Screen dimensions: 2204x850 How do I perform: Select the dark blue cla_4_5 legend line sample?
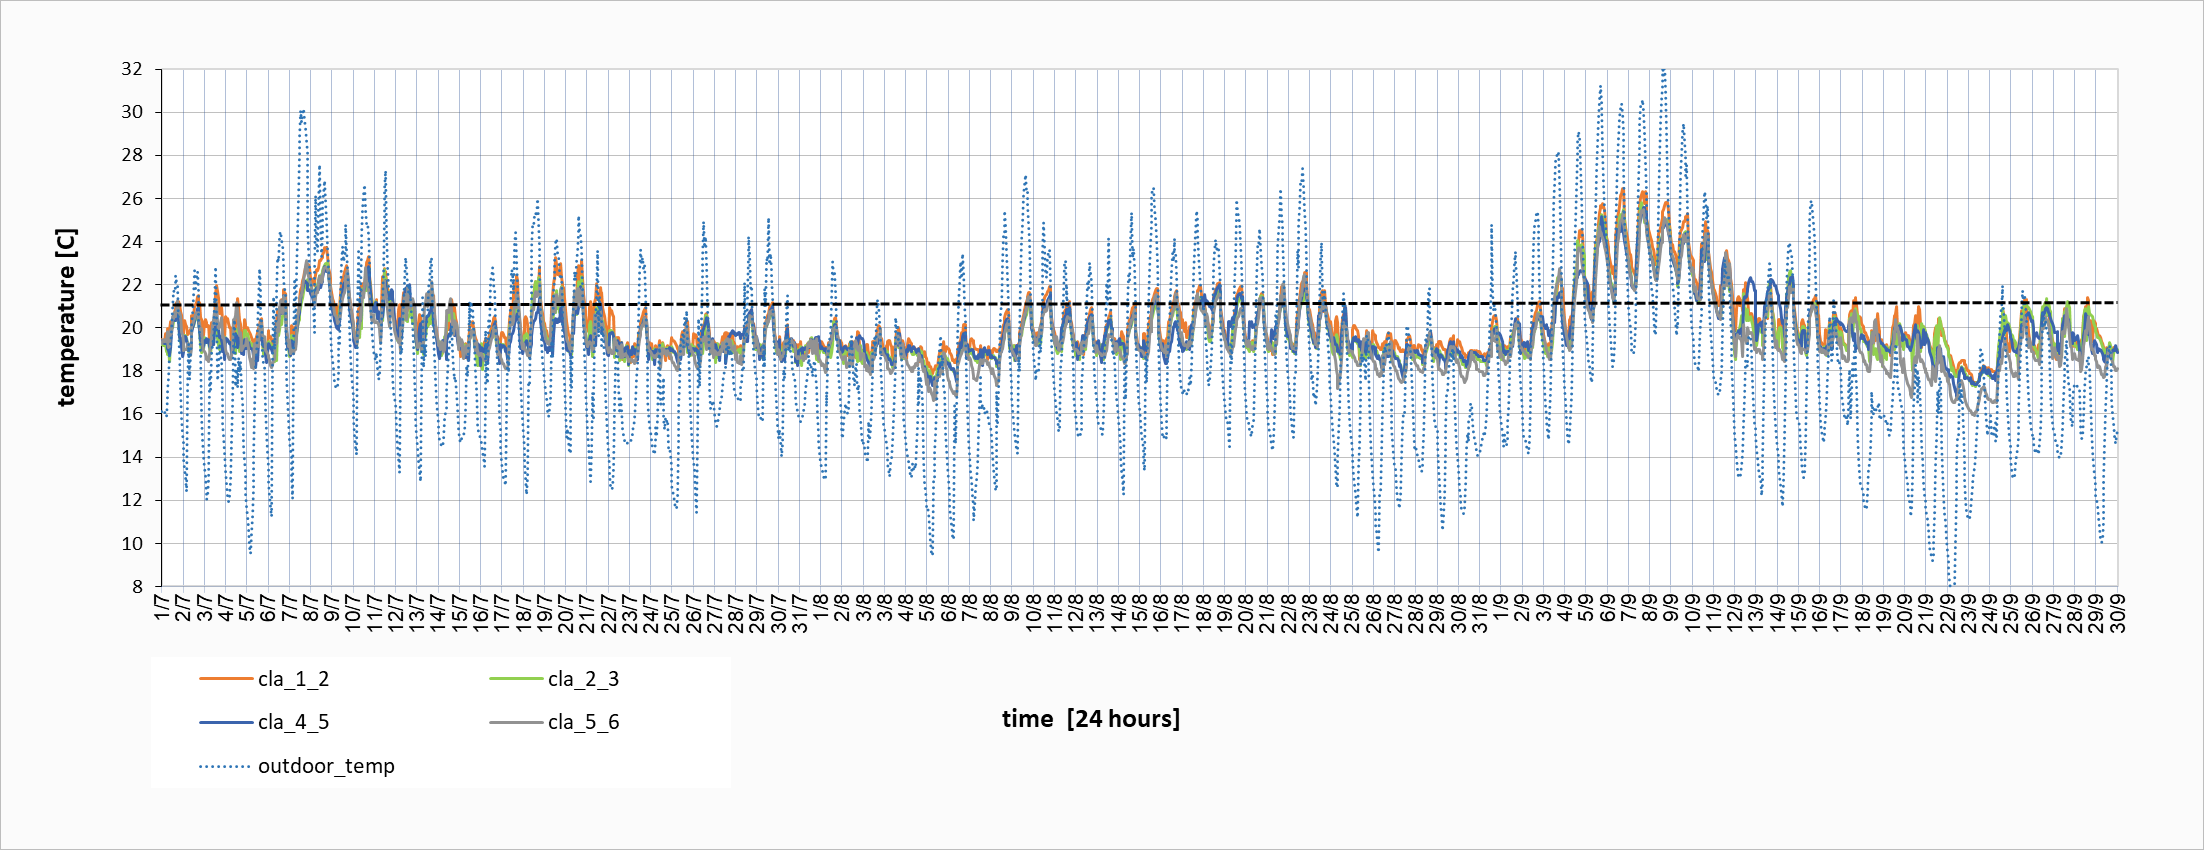(225, 722)
